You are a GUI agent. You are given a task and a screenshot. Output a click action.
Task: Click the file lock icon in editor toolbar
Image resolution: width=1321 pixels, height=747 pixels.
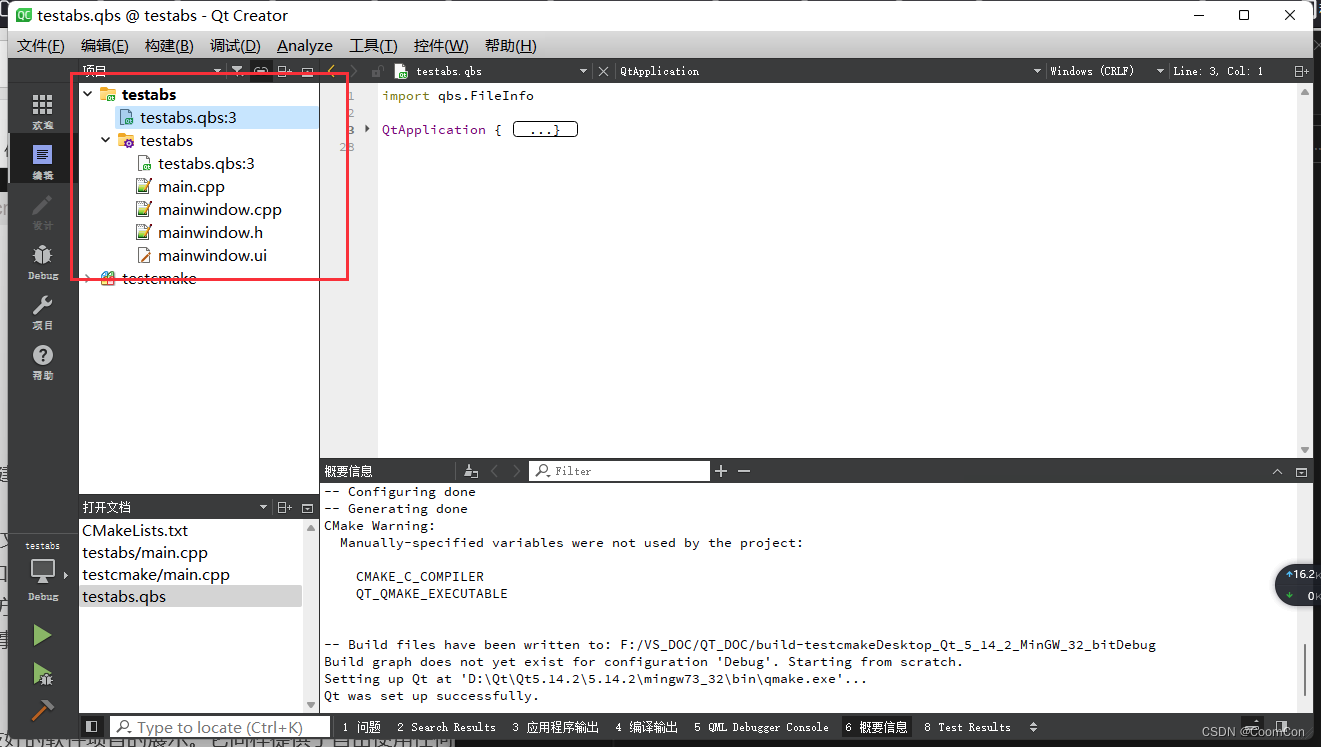click(377, 71)
